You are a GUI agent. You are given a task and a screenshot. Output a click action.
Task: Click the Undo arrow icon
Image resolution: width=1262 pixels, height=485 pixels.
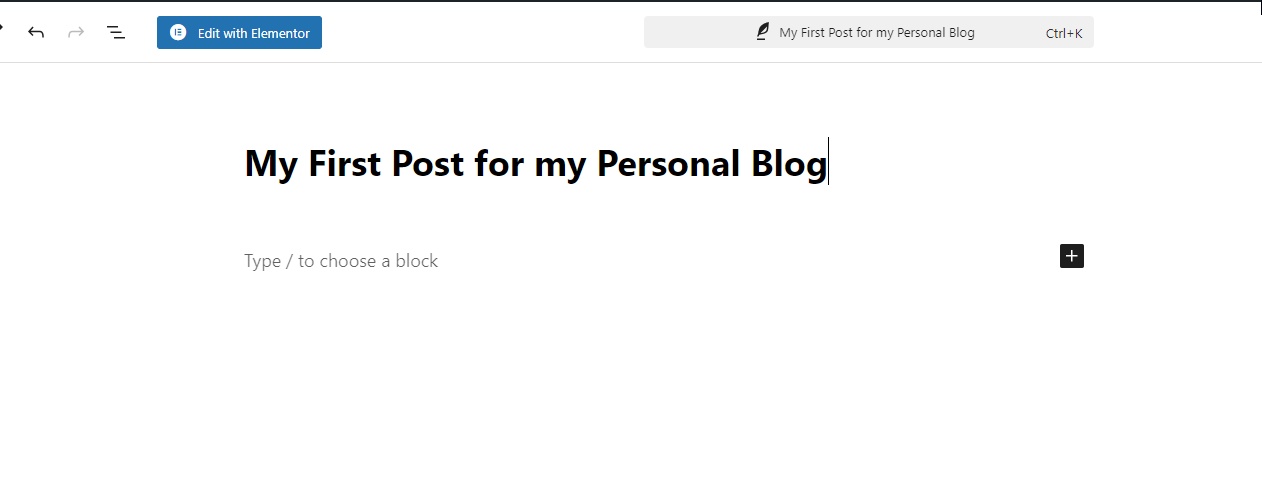pyautogui.click(x=36, y=32)
